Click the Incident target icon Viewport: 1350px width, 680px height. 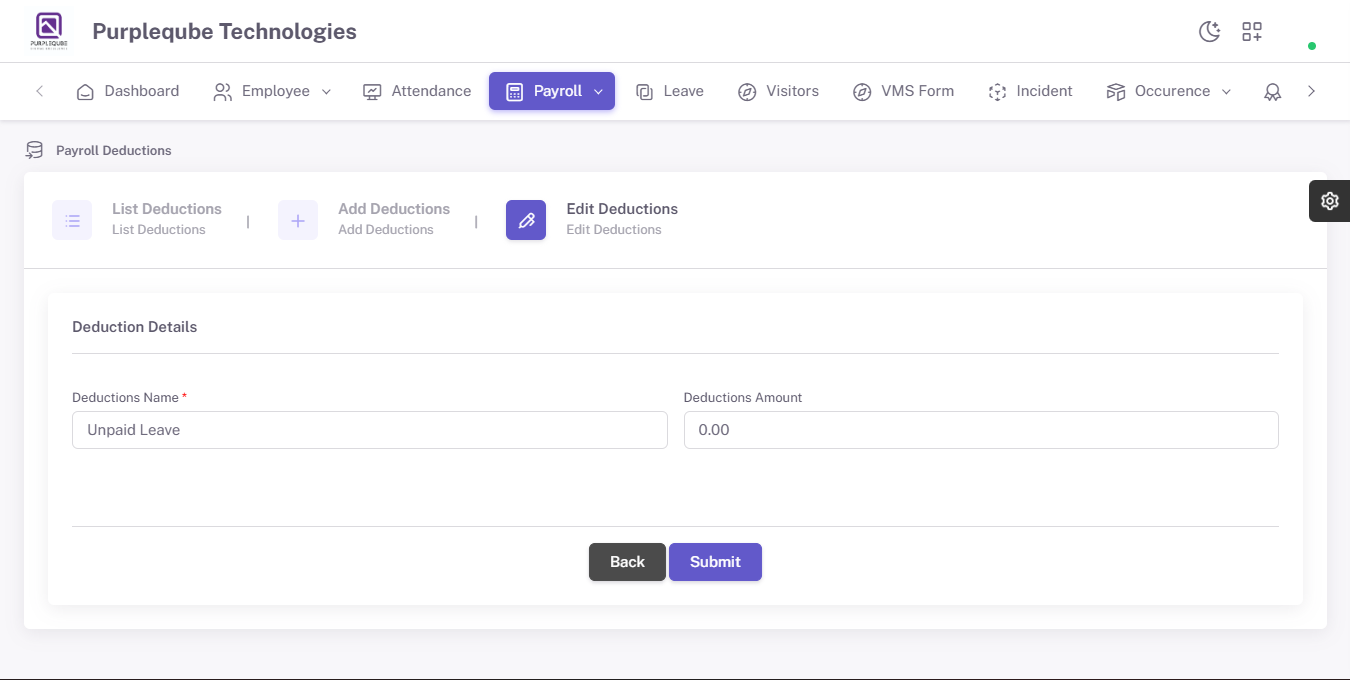[997, 92]
